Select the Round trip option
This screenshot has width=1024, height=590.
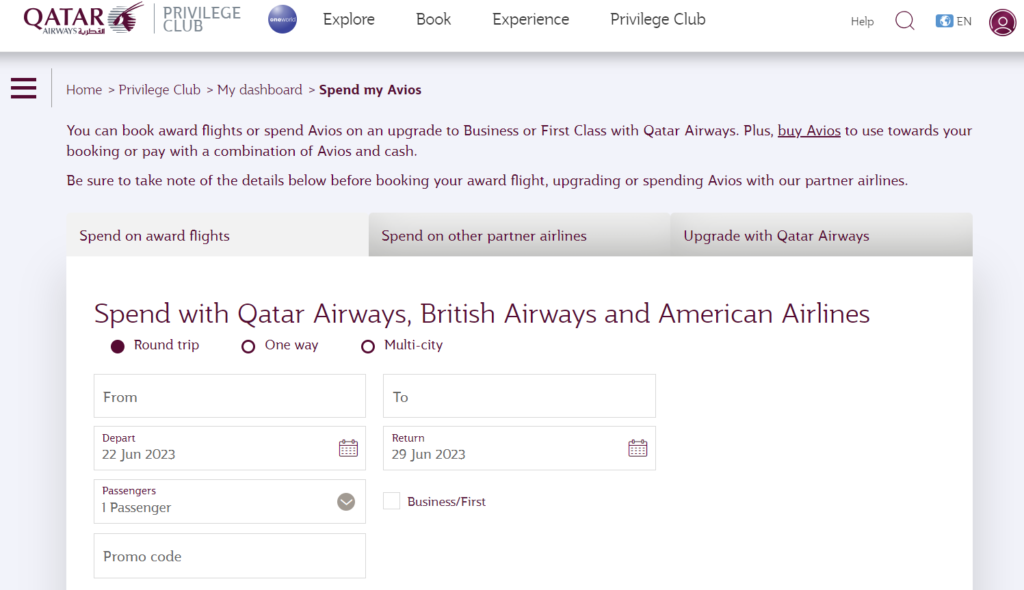tap(118, 346)
